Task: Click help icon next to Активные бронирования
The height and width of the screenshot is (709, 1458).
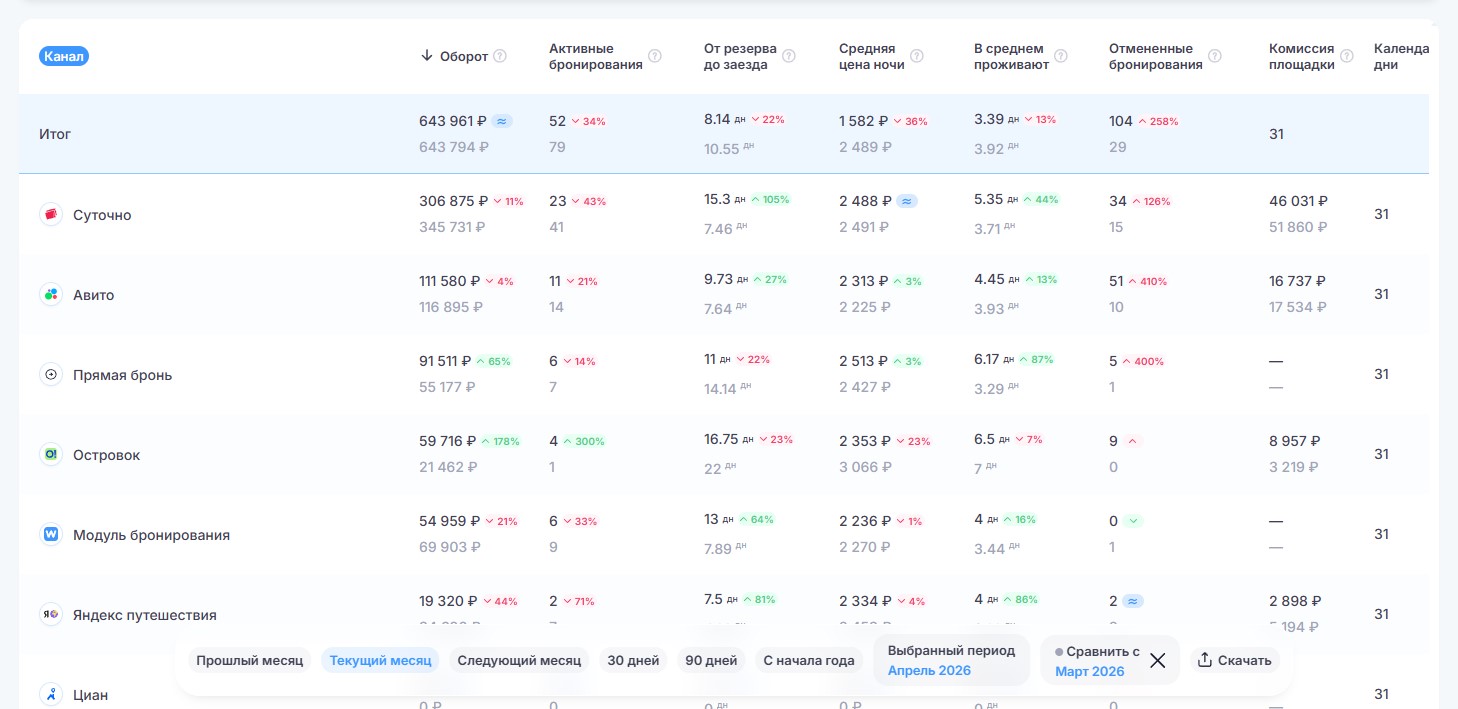Action: (655, 56)
